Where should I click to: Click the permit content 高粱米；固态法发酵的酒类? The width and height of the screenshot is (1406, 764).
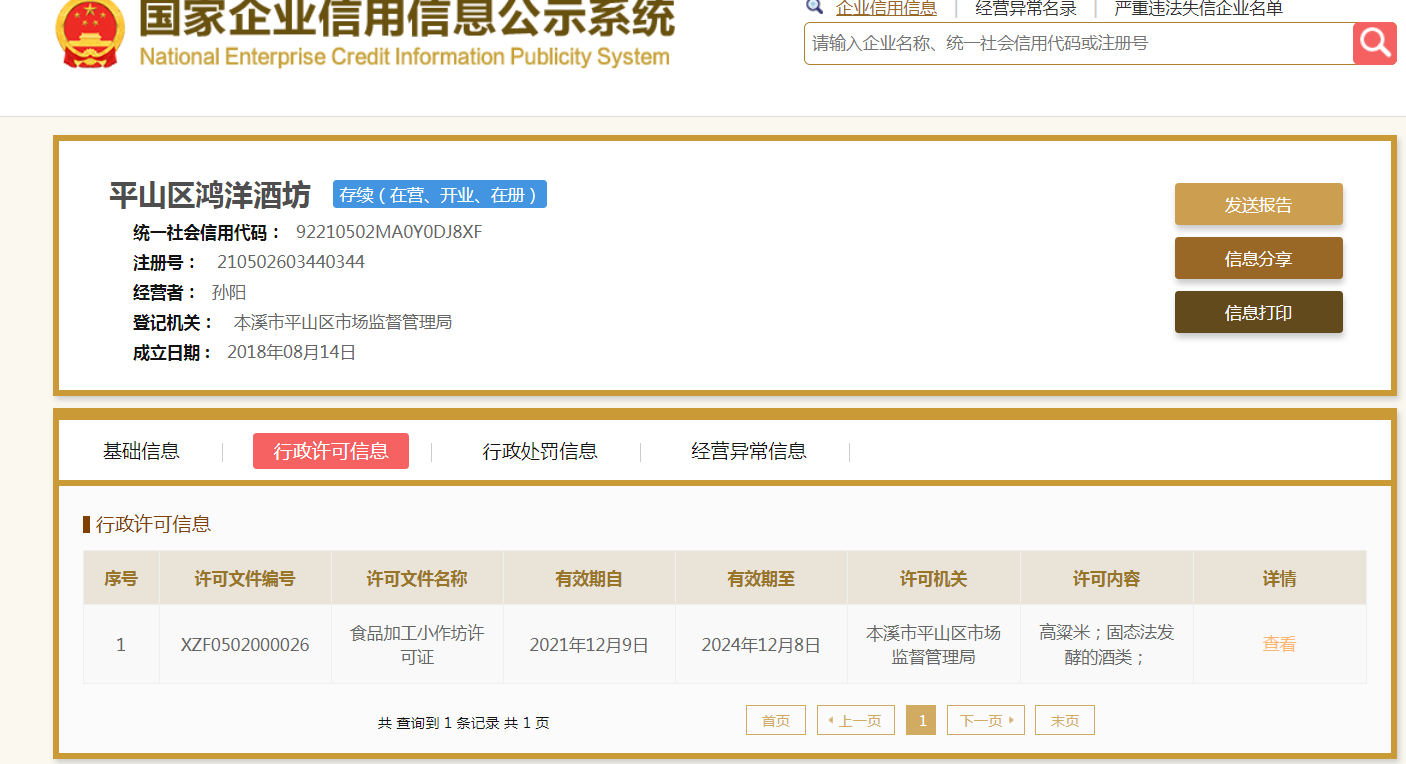pos(1107,645)
